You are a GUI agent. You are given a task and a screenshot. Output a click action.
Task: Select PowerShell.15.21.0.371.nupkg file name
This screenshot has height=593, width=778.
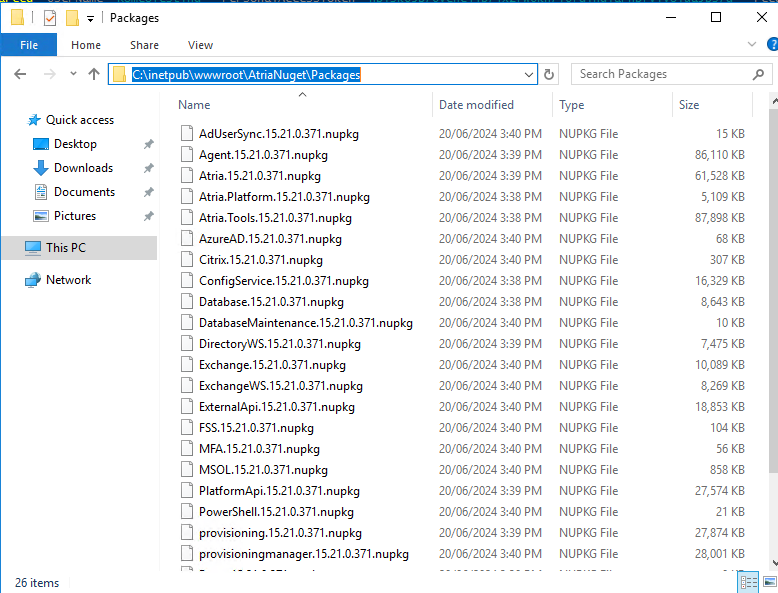pos(276,512)
